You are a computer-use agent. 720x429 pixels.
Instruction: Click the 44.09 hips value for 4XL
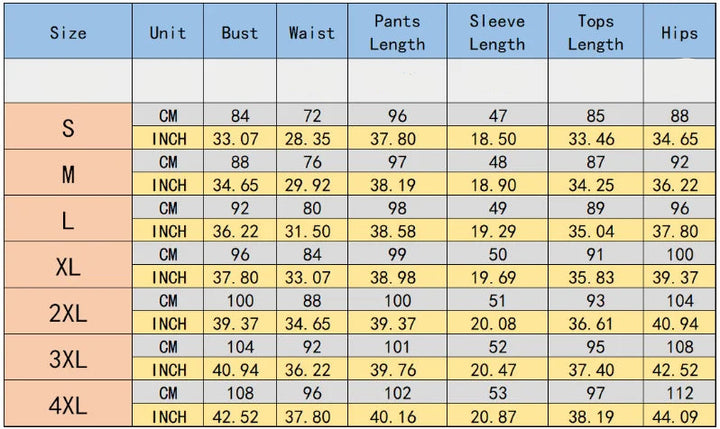coord(679,415)
